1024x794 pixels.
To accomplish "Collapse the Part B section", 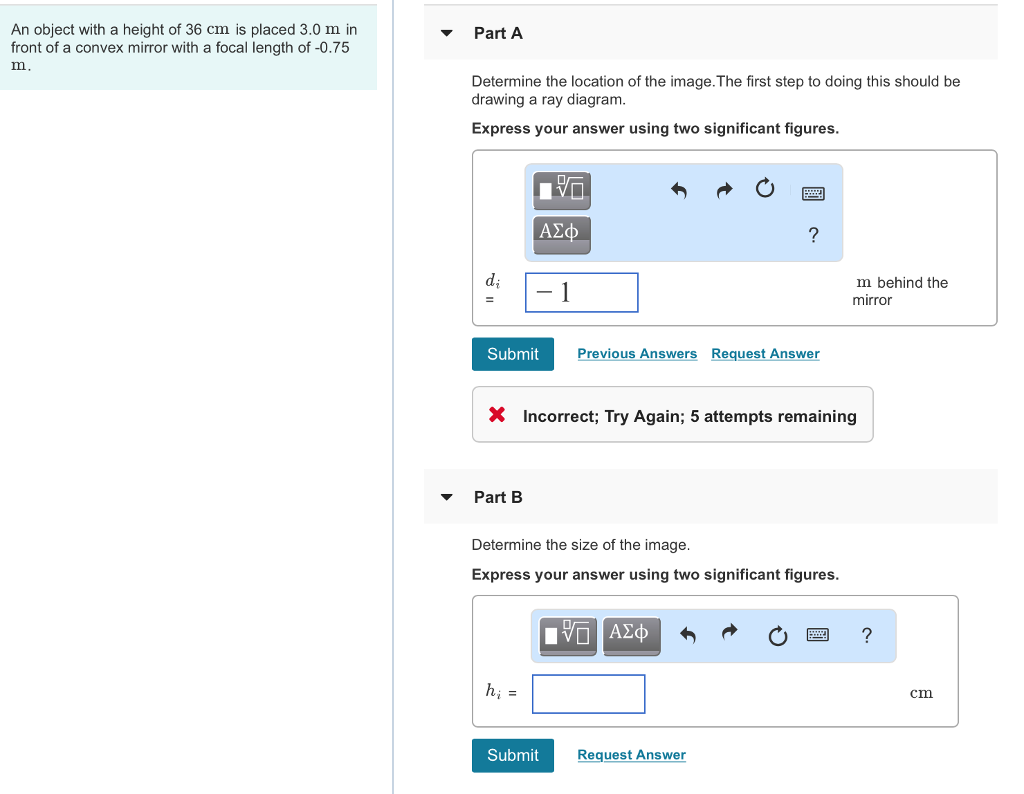I will [x=447, y=497].
